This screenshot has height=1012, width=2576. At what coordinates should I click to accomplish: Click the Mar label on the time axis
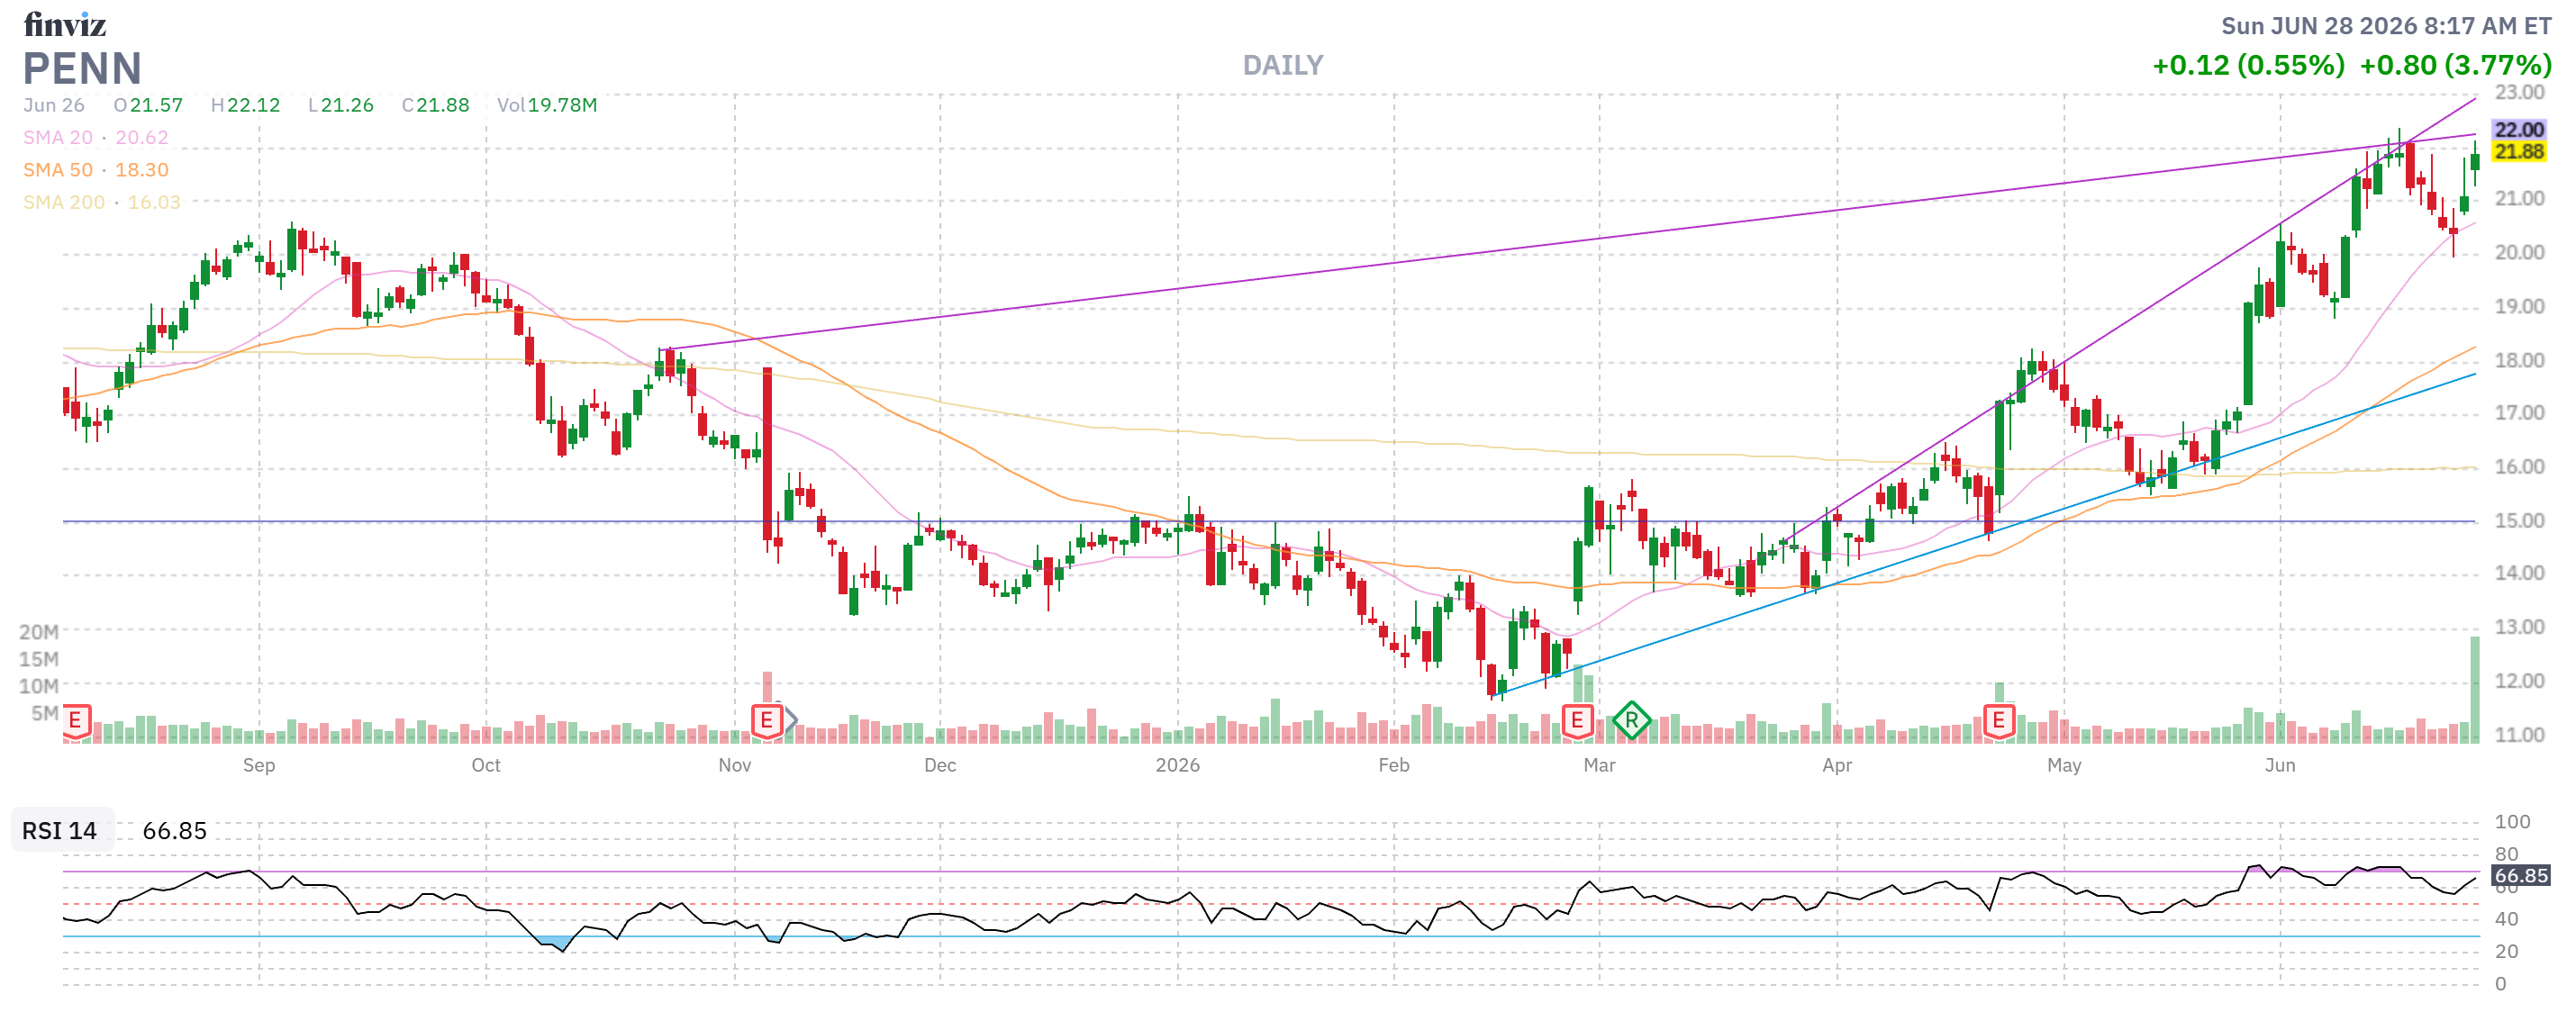click(1599, 766)
